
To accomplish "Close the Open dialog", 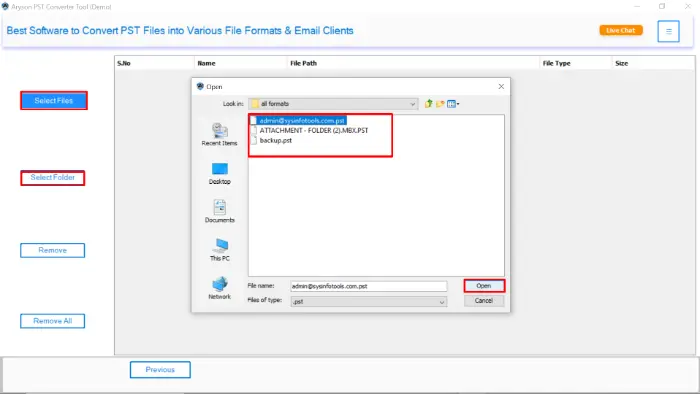I will coord(501,87).
